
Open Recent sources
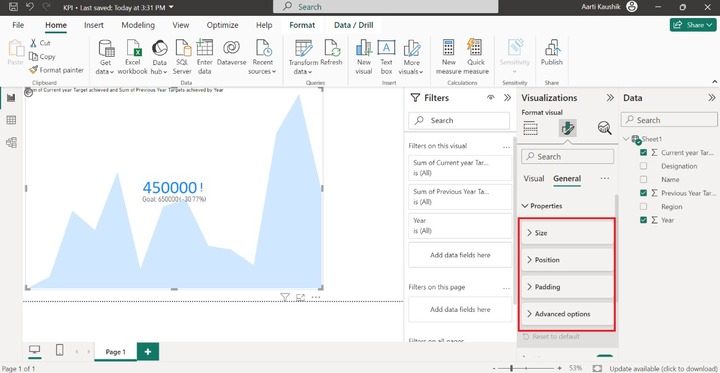pos(263,57)
